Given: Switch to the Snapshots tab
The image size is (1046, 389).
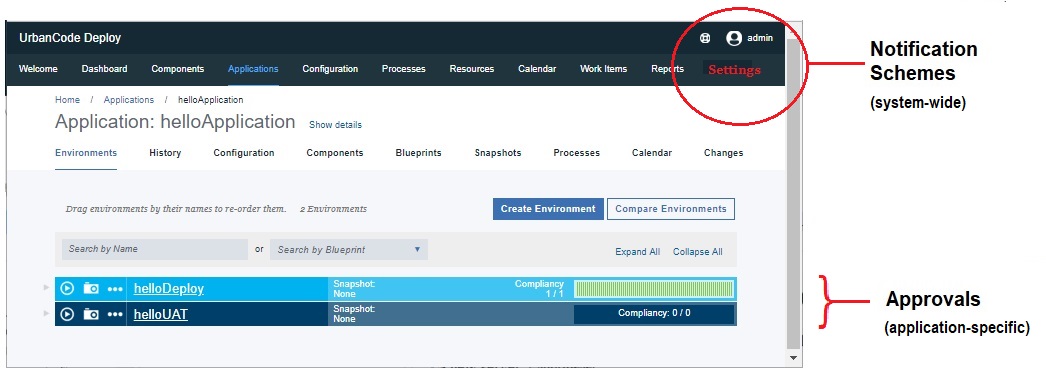Looking at the screenshot, I should [x=498, y=153].
